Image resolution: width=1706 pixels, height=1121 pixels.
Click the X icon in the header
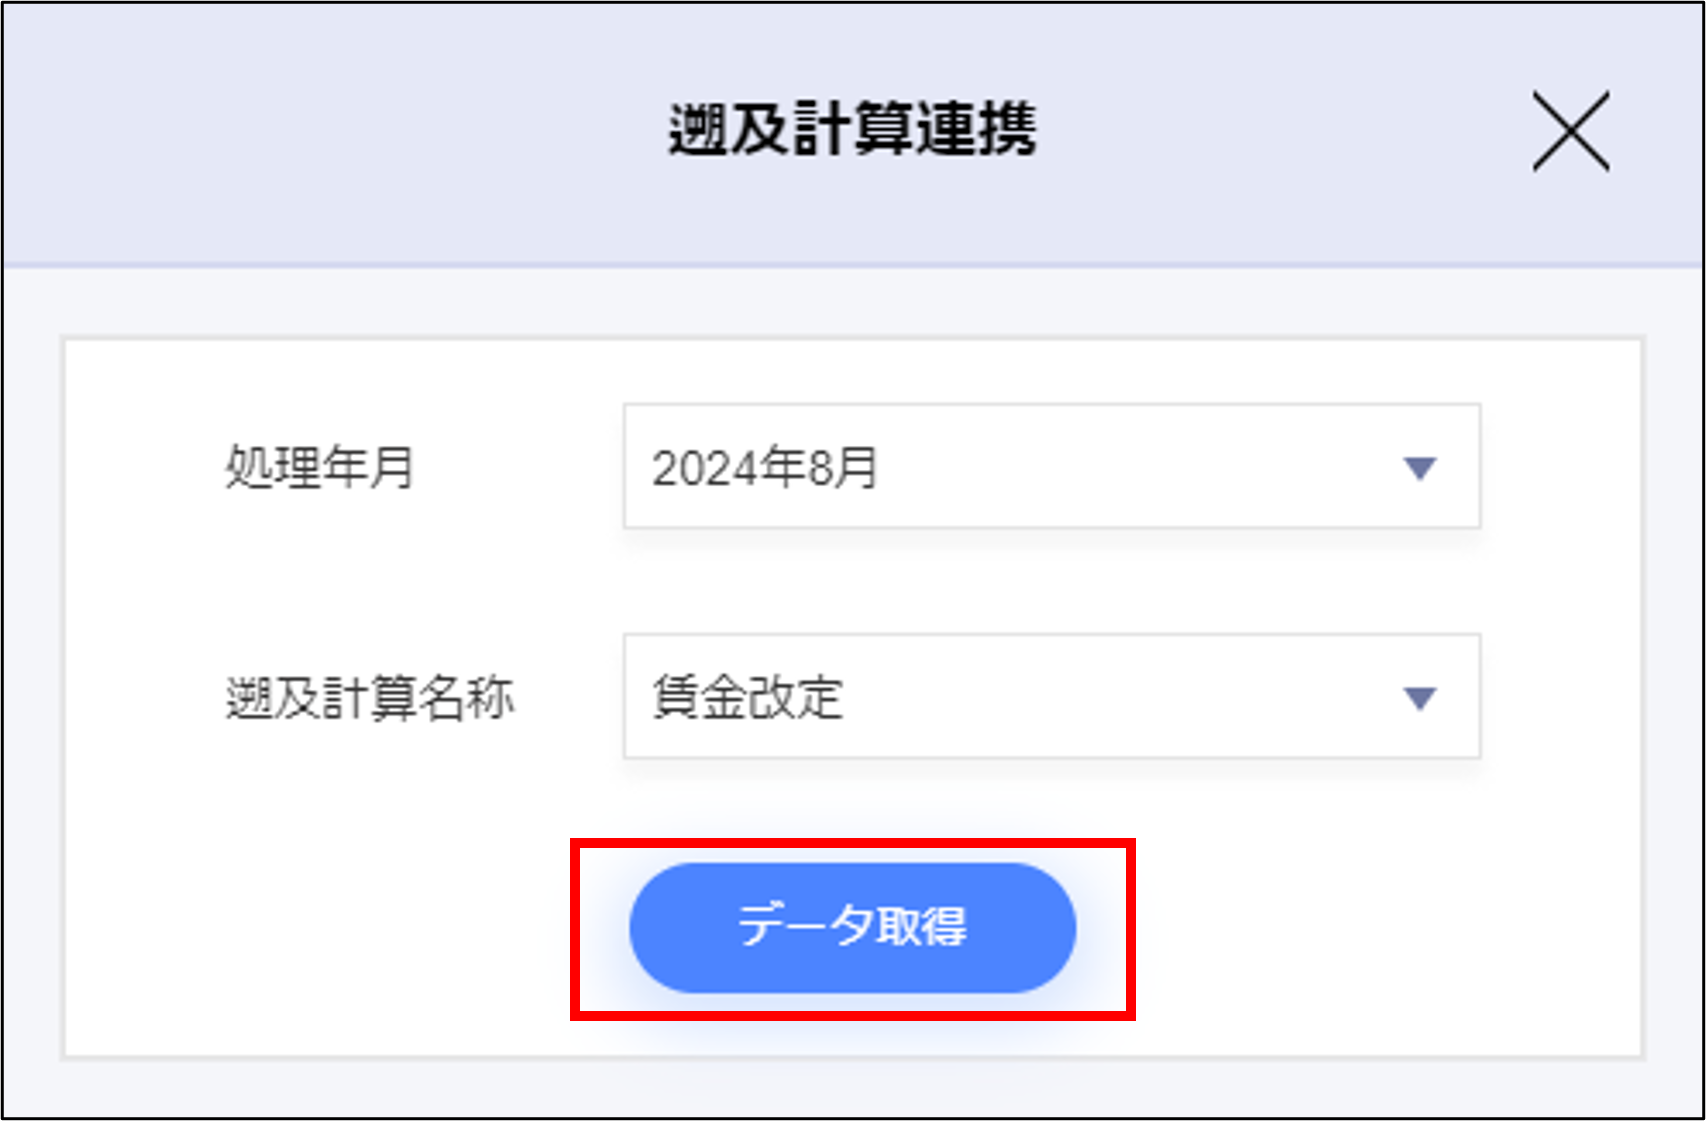(x=1572, y=133)
